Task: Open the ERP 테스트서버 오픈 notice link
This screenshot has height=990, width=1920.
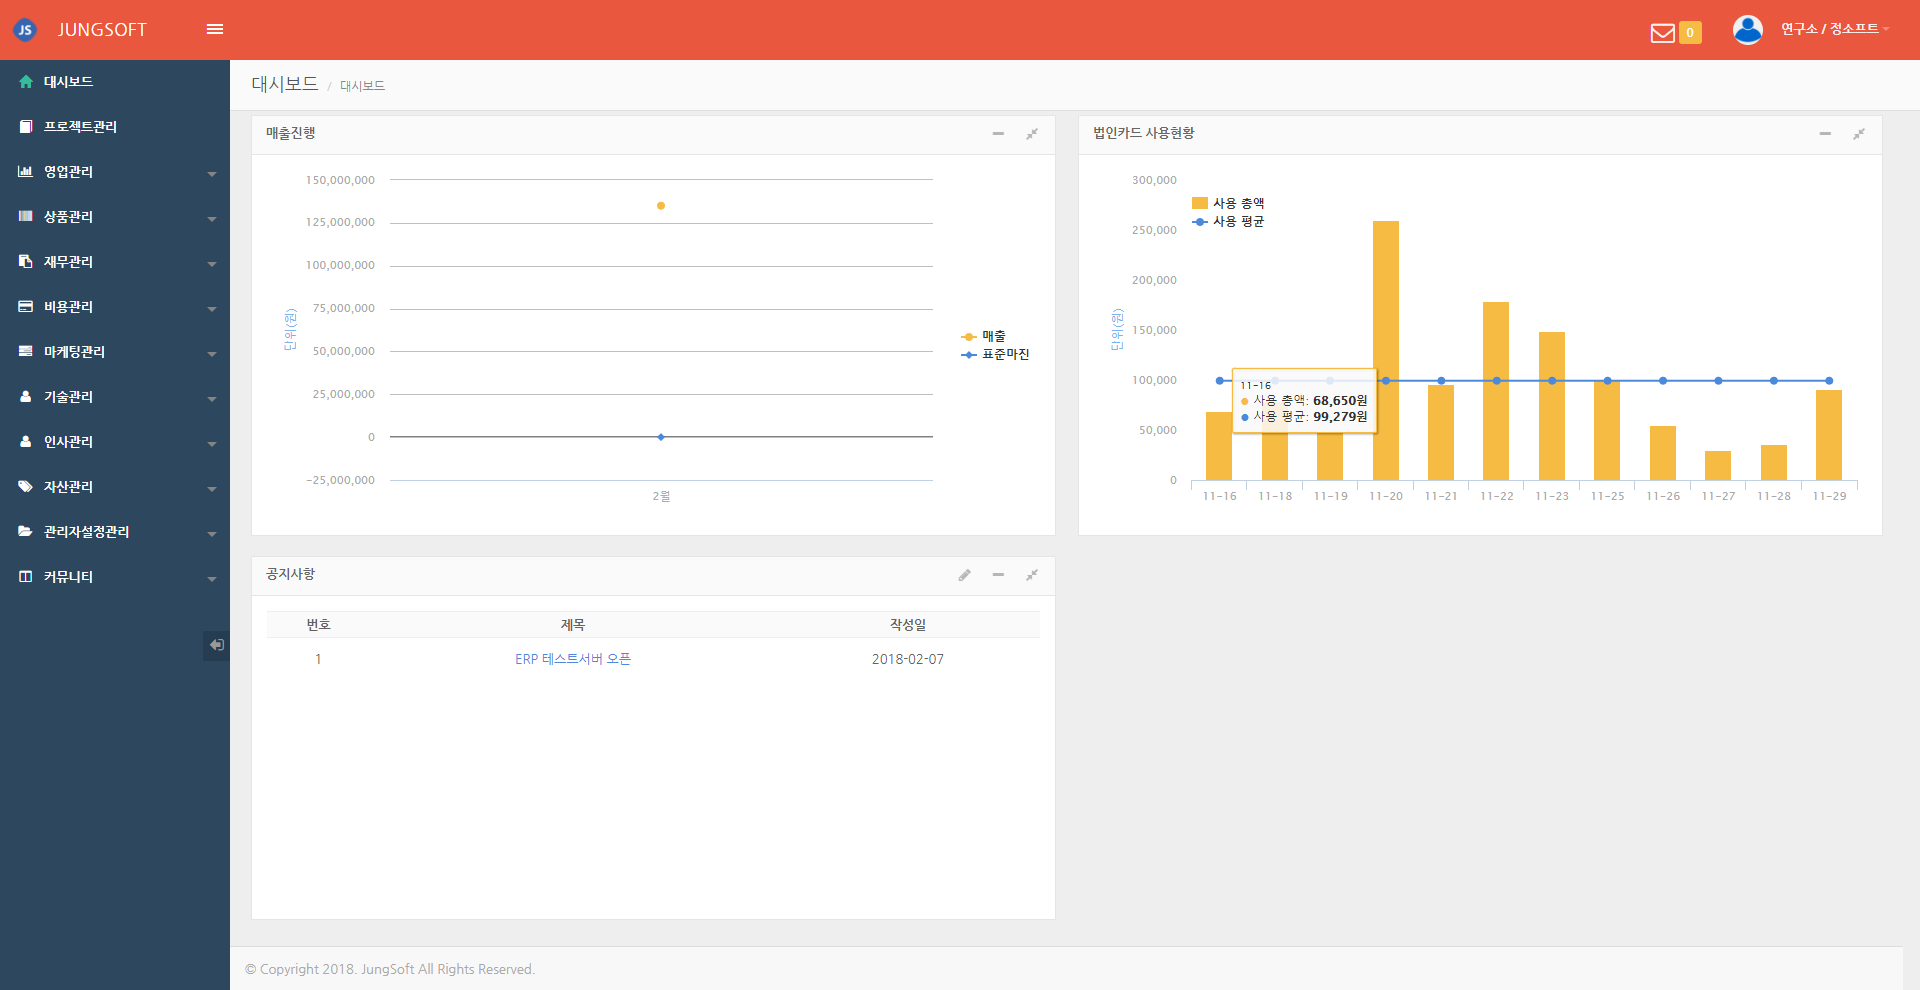Action: click(572, 659)
